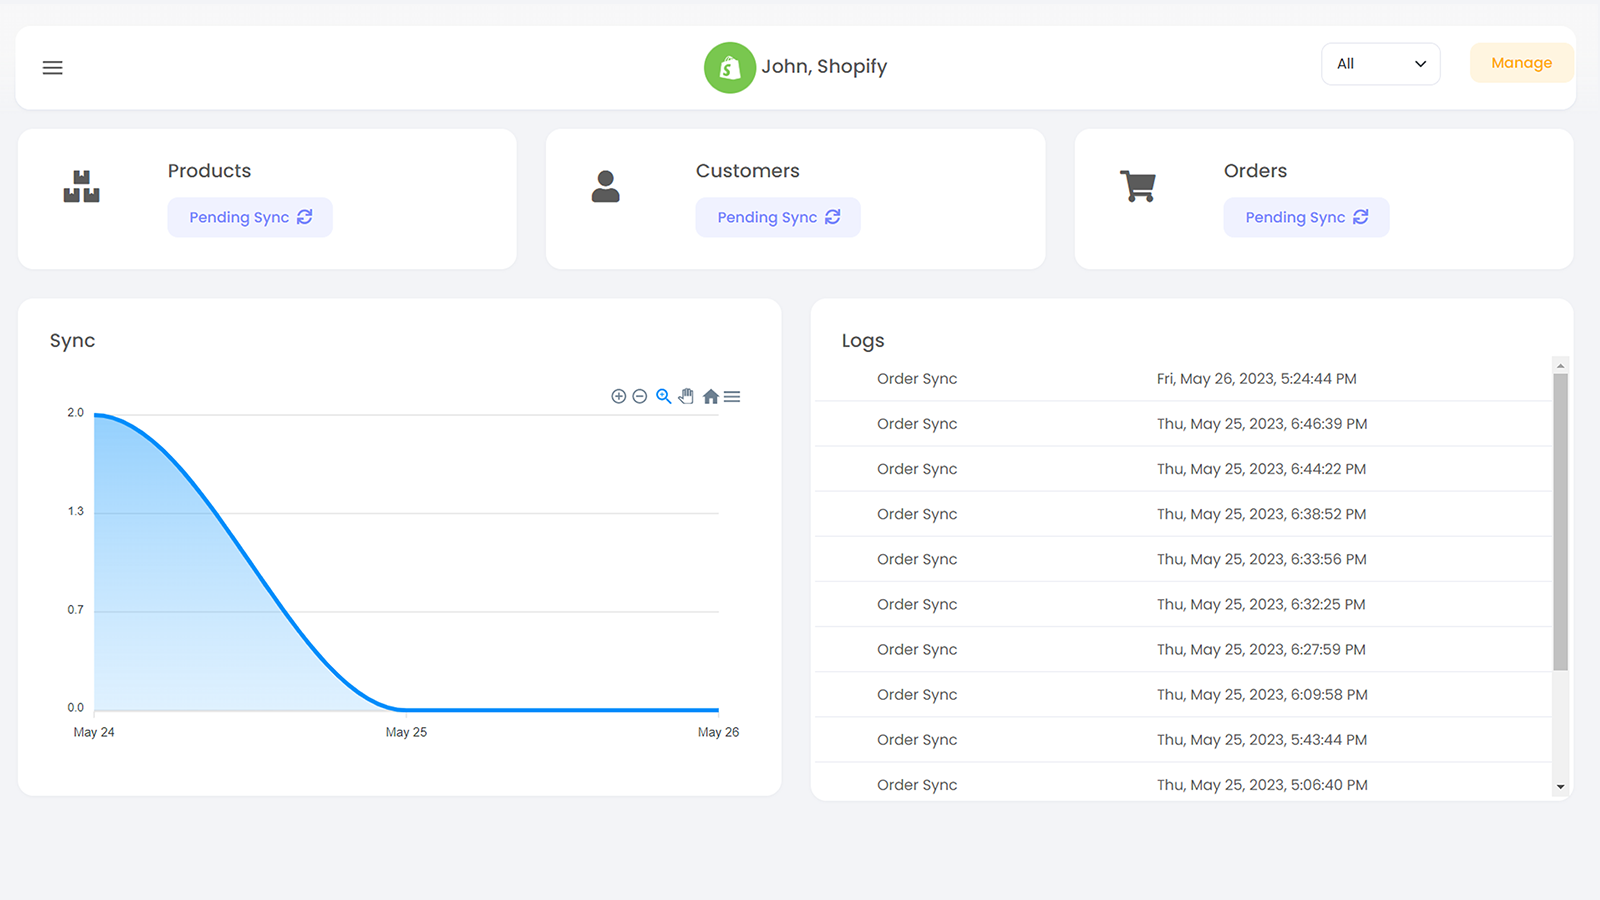
Task: Click Pending Sync under Orders
Action: tap(1306, 217)
